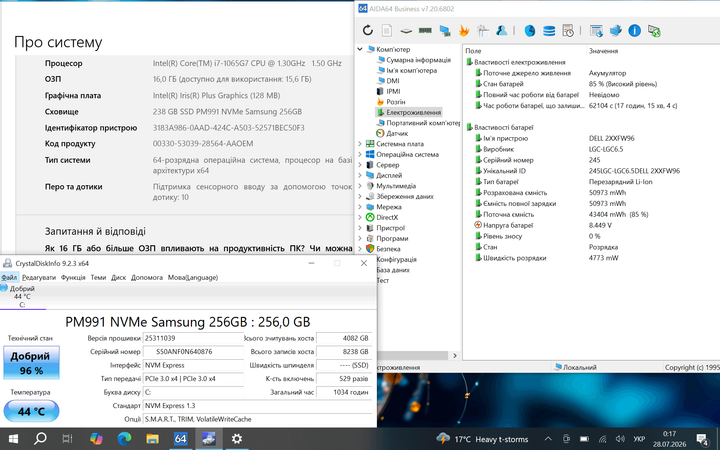Click the Поле column header
Viewport: 720px width, 450px height.
coord(473,51)
